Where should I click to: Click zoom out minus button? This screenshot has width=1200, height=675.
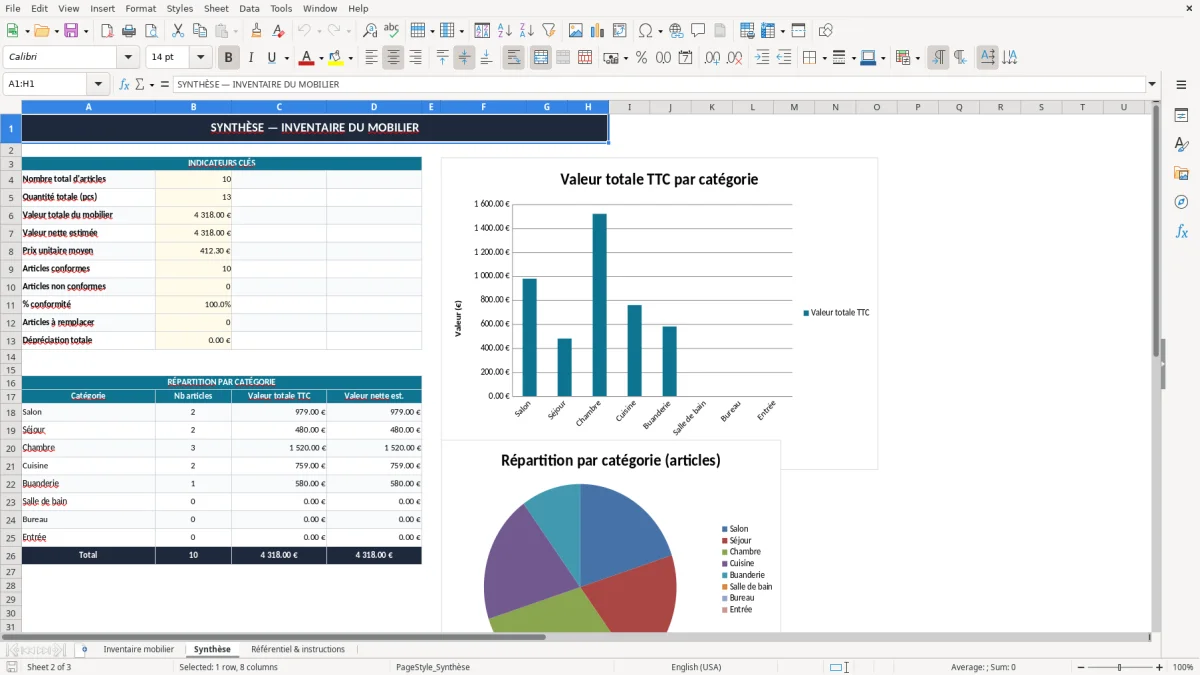tap(1080, 667)
